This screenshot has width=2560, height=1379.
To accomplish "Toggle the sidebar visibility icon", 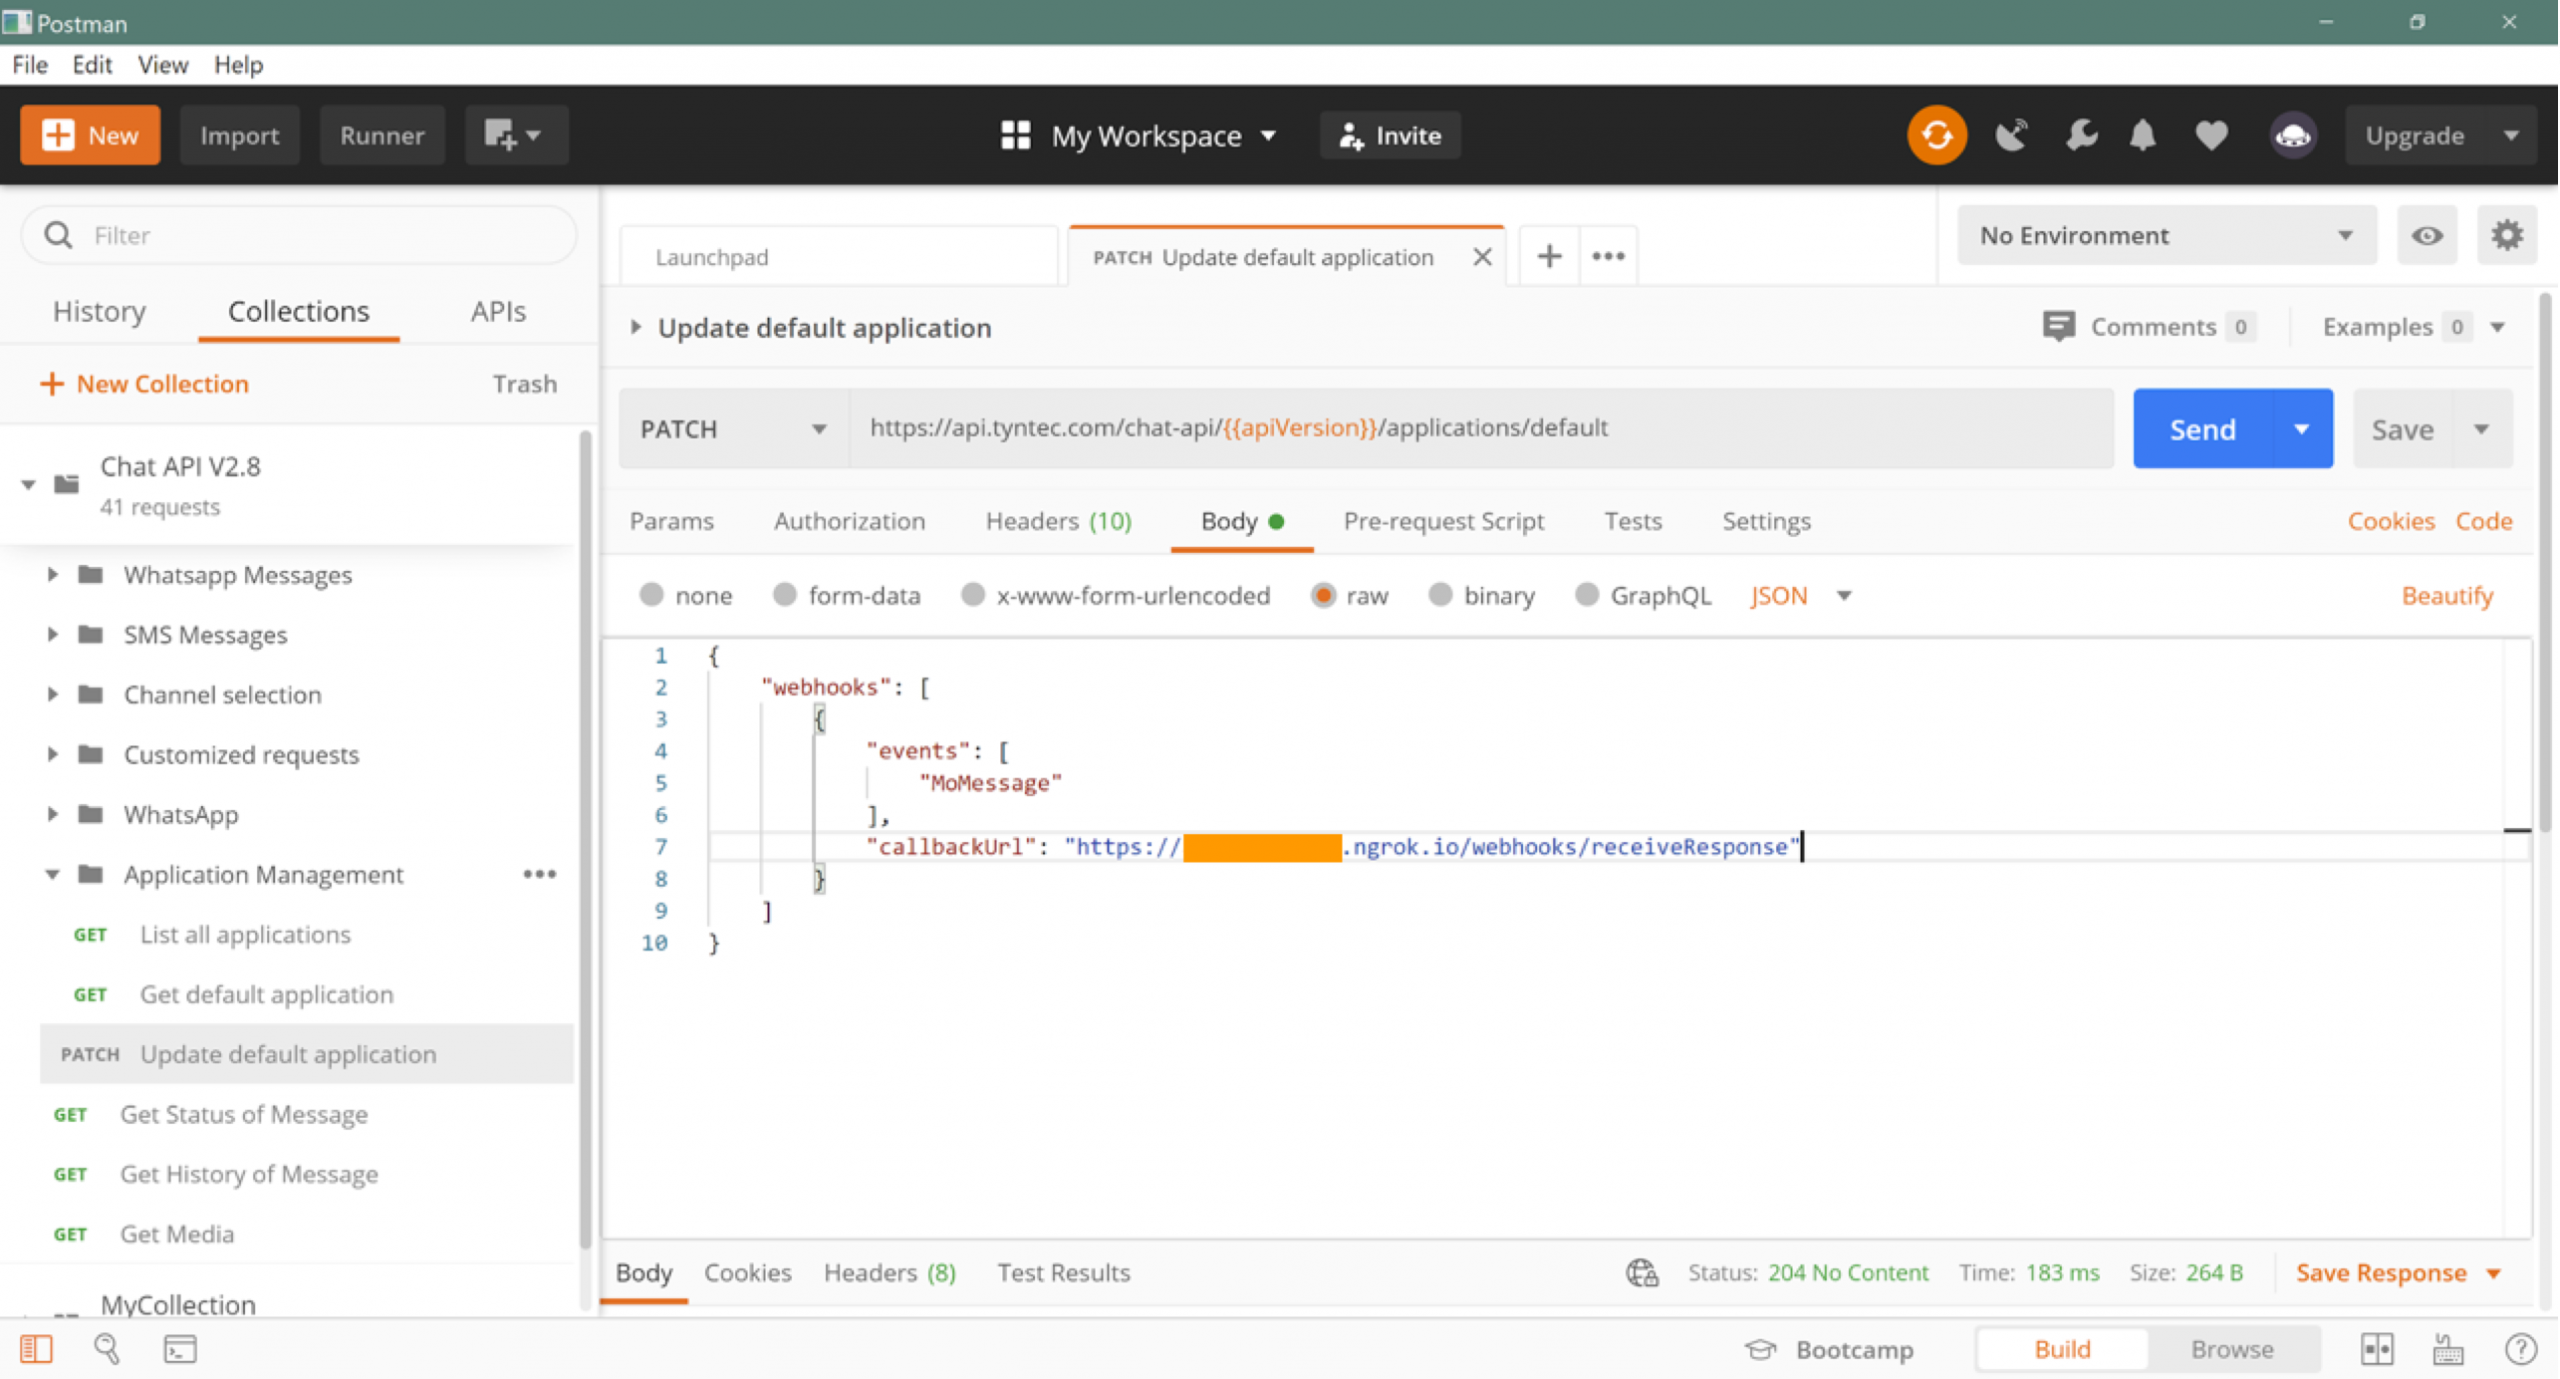I will (x=37, y=1349).
